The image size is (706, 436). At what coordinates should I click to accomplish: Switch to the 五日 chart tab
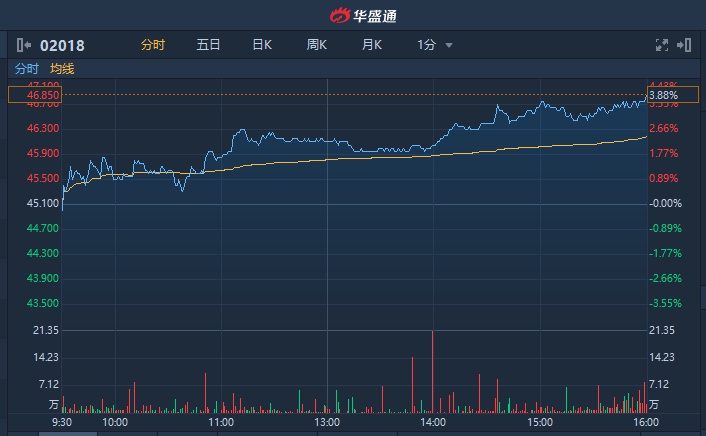(x=208, y=45)
